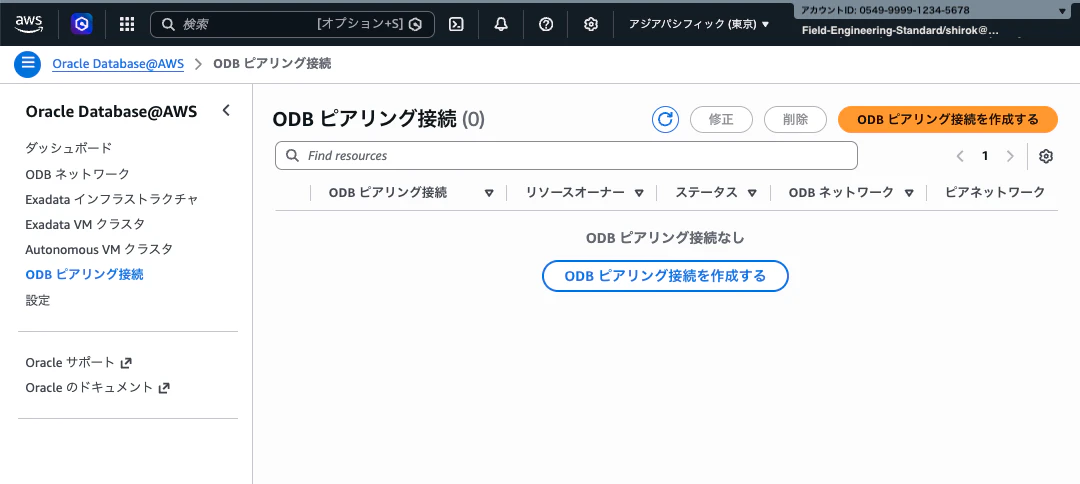Screen dimensions: 1080x484
Task: Go to next page arrow
Action: (1010, 156)
